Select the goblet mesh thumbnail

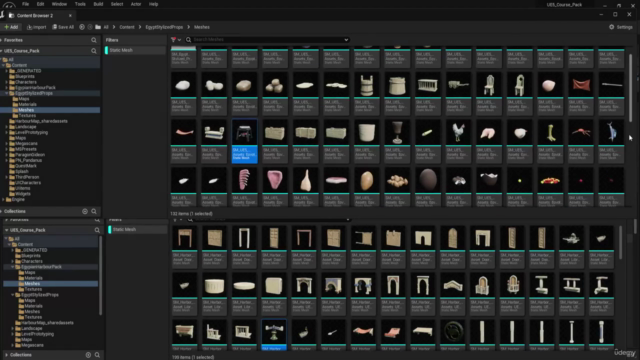tap(397, 132)
